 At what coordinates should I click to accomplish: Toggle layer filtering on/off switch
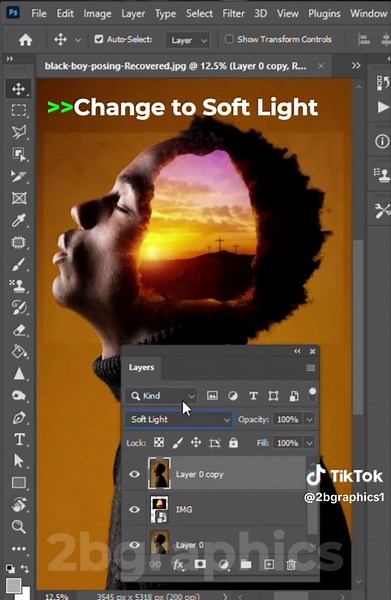pos(313,395)
